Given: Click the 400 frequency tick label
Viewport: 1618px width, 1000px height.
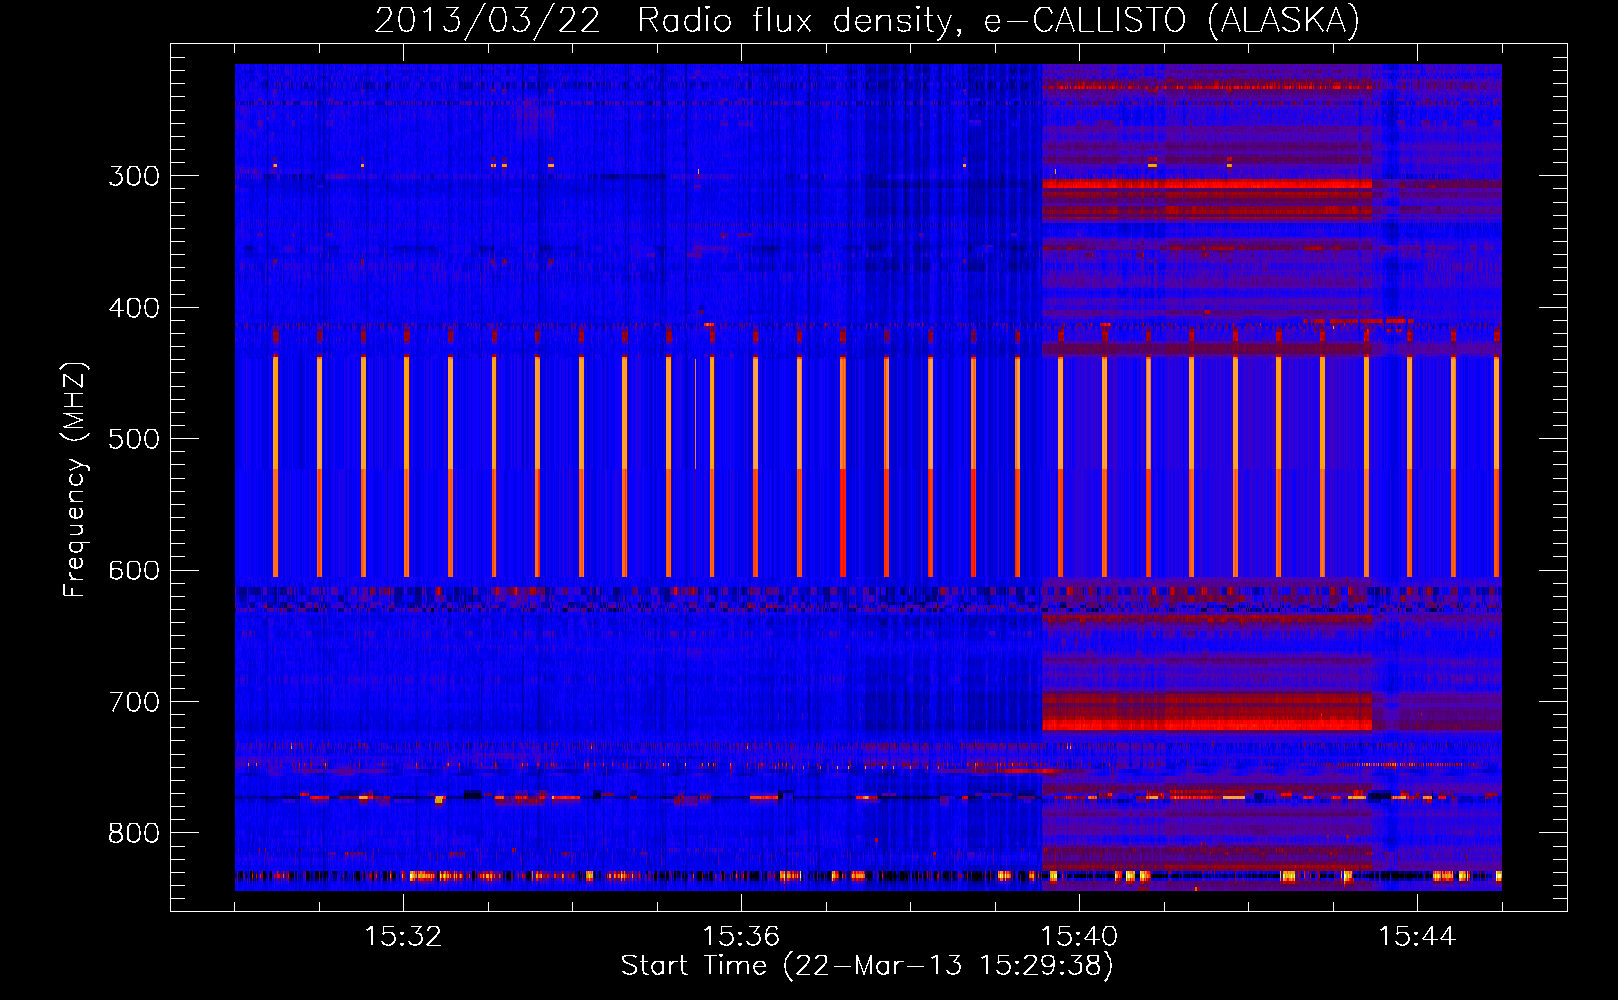Looking at the screenshot, I should [x=134, y=308].
